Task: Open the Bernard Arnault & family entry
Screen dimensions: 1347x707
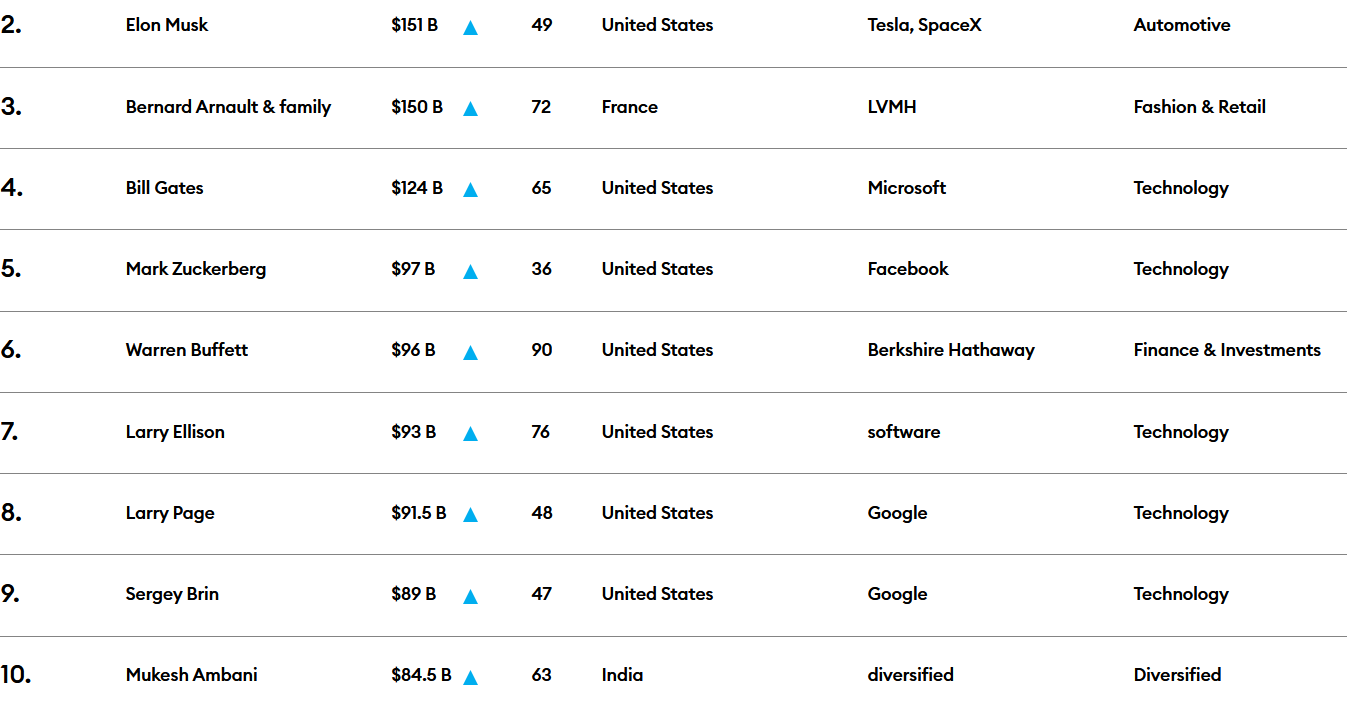Action: click(228, 107)
